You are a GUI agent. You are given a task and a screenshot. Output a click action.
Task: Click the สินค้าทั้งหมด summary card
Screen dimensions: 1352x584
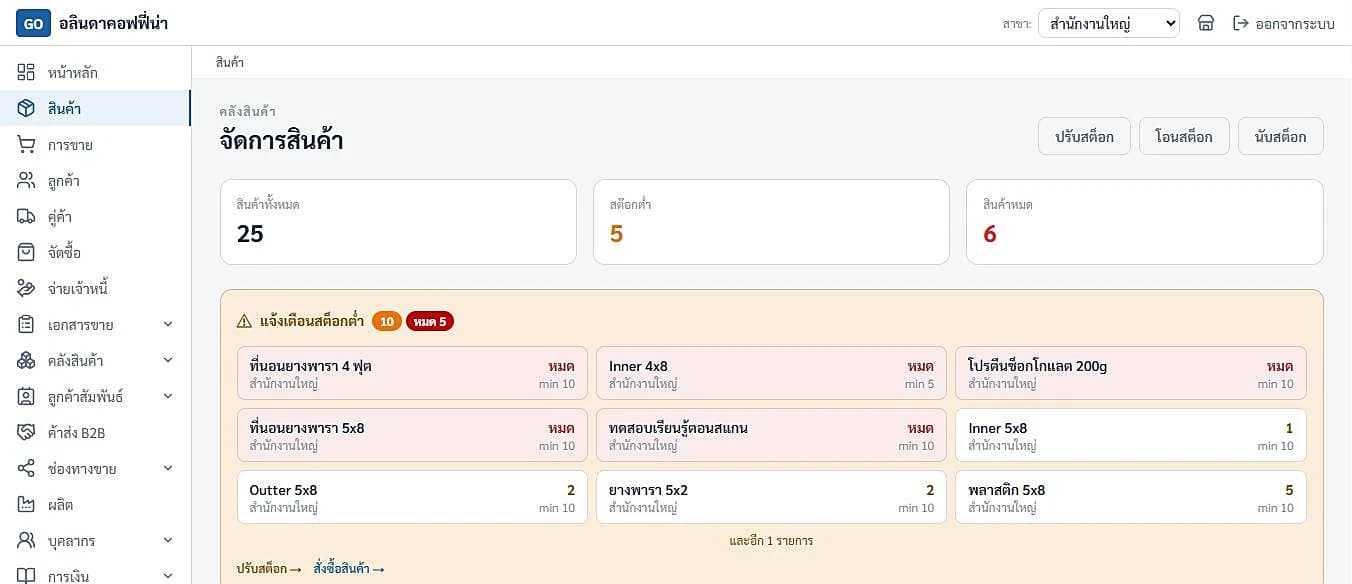point(398,222)
